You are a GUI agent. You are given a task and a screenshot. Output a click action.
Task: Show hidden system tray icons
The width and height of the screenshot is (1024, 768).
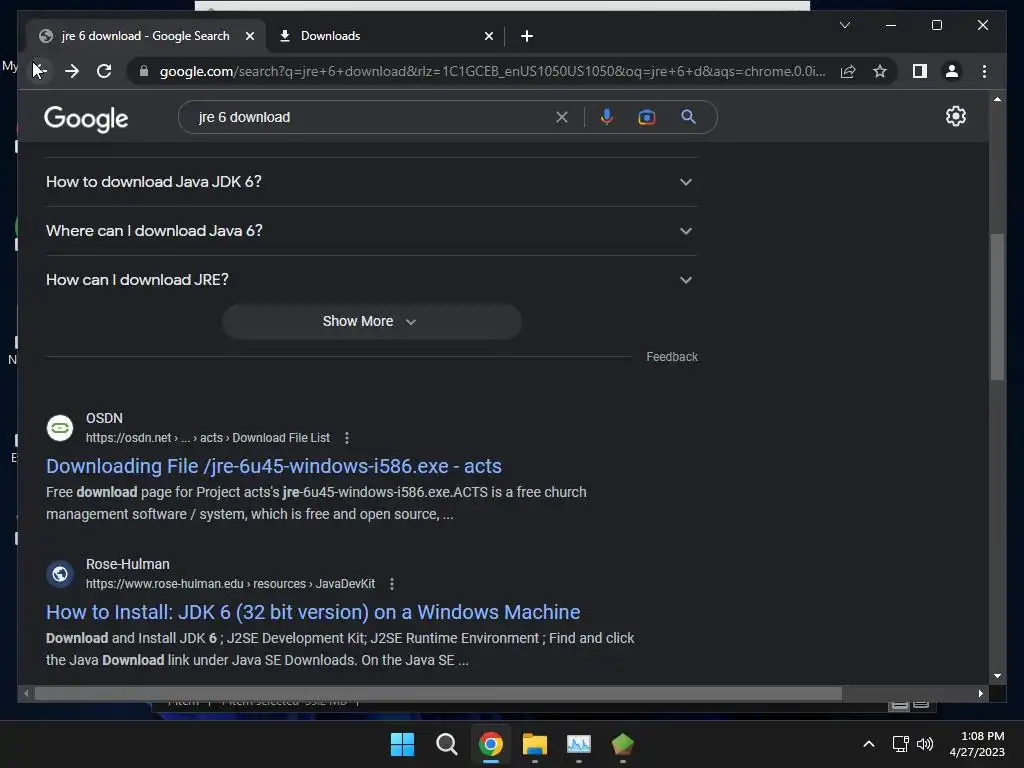(869, 744)
